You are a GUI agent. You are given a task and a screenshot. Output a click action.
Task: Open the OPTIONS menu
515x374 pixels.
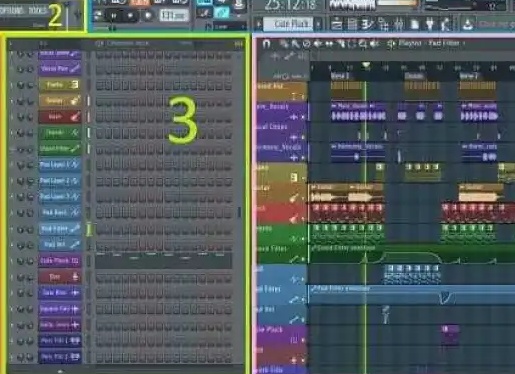point(13,10)
